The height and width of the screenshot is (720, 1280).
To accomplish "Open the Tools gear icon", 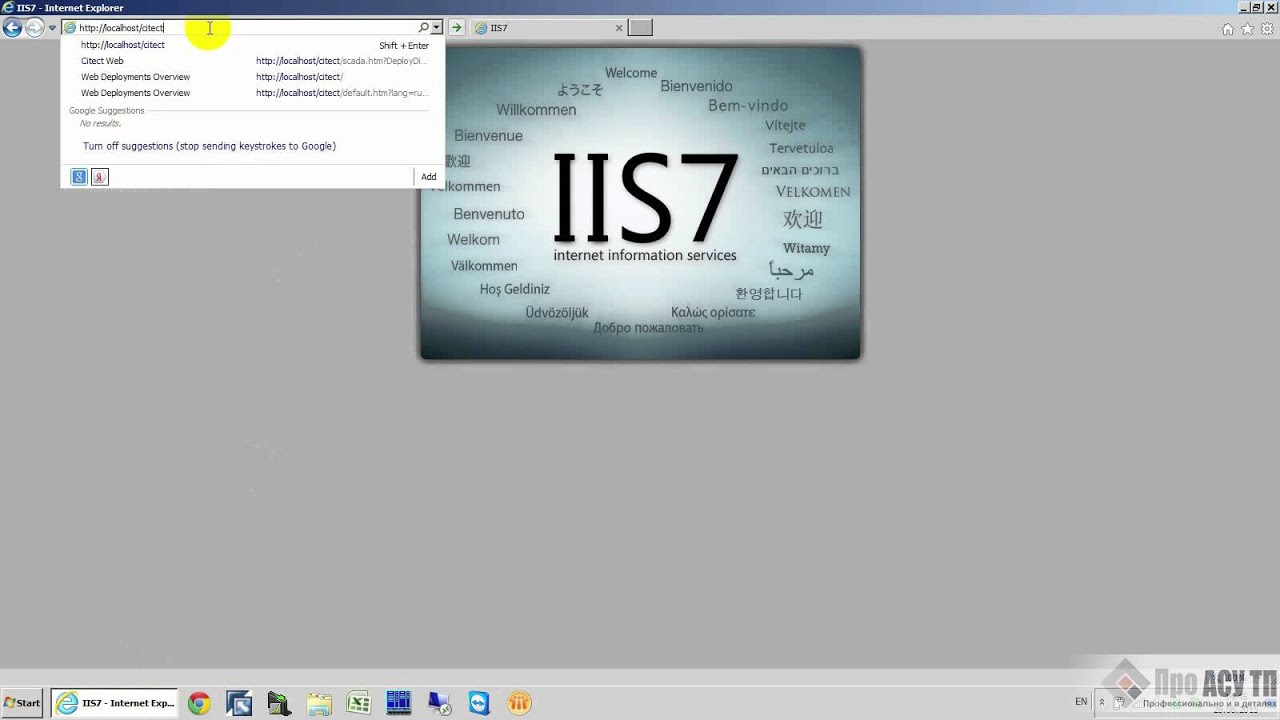I will (x=1267, y=29).
